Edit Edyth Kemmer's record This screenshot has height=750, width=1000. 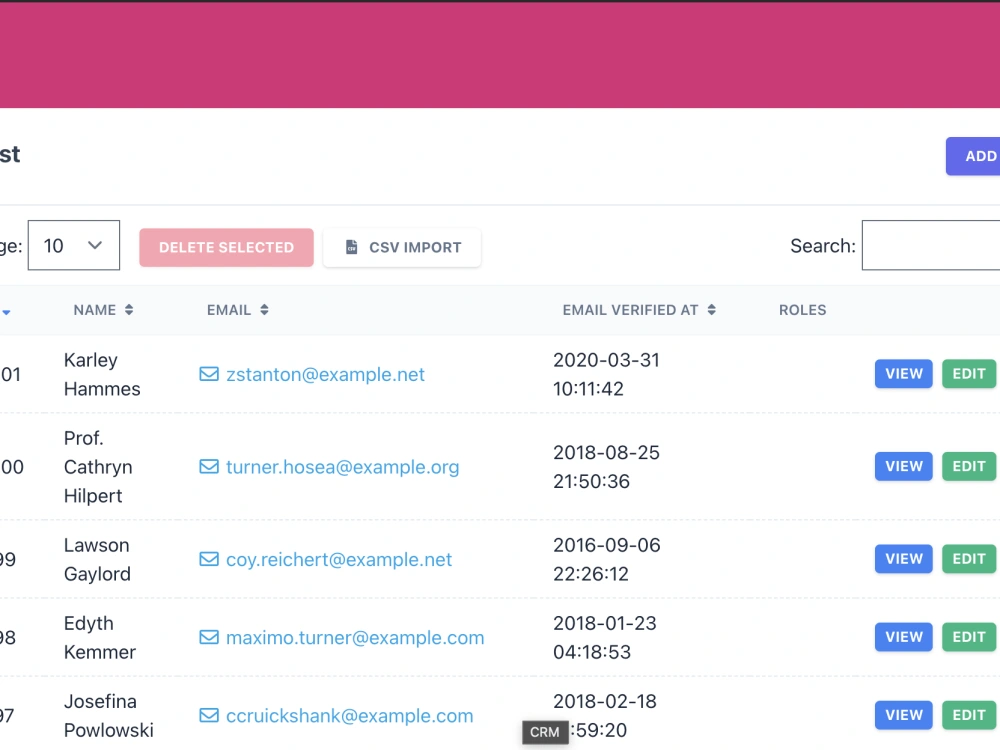pyautogui.click(x=968, y=637)
